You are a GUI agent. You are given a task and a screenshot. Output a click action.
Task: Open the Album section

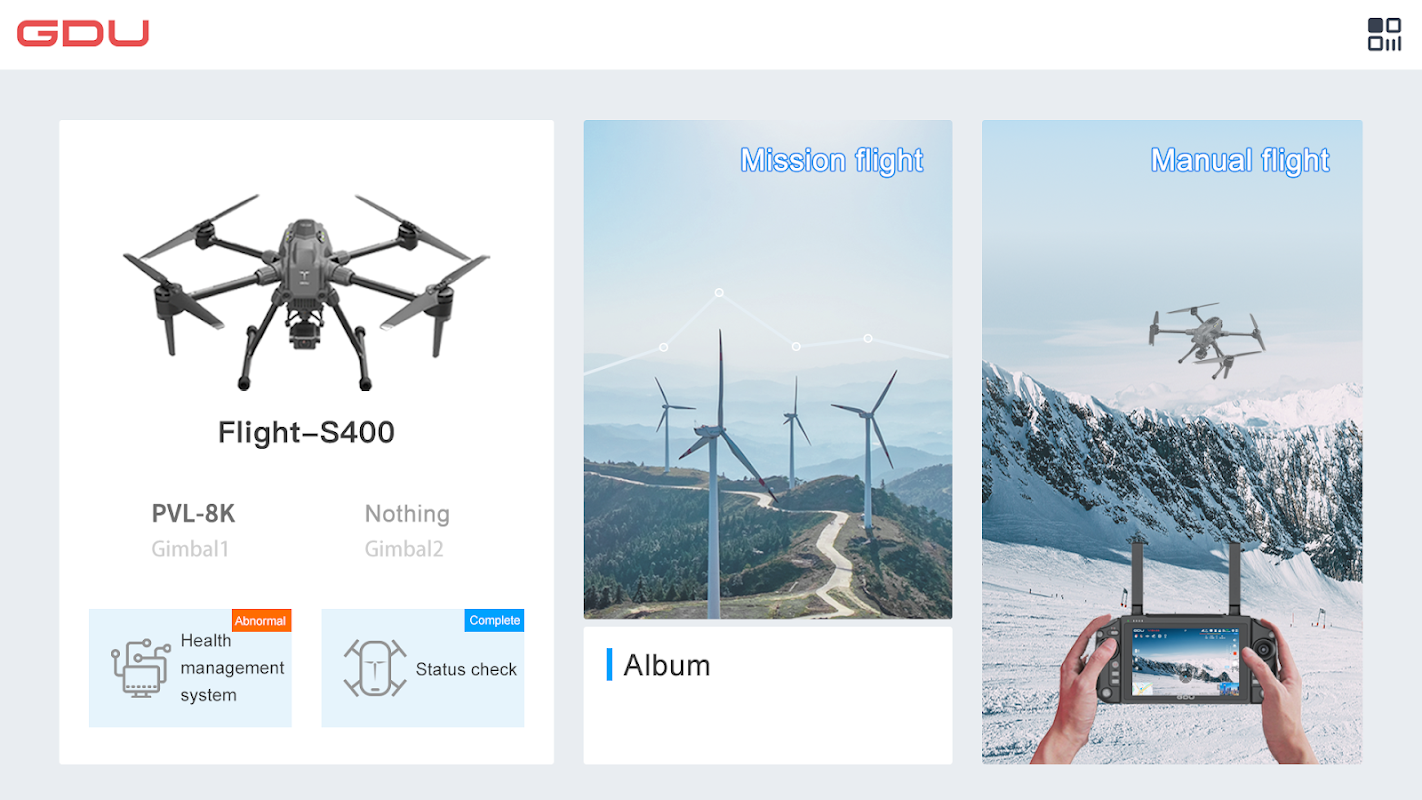click(x=768, y=695)
